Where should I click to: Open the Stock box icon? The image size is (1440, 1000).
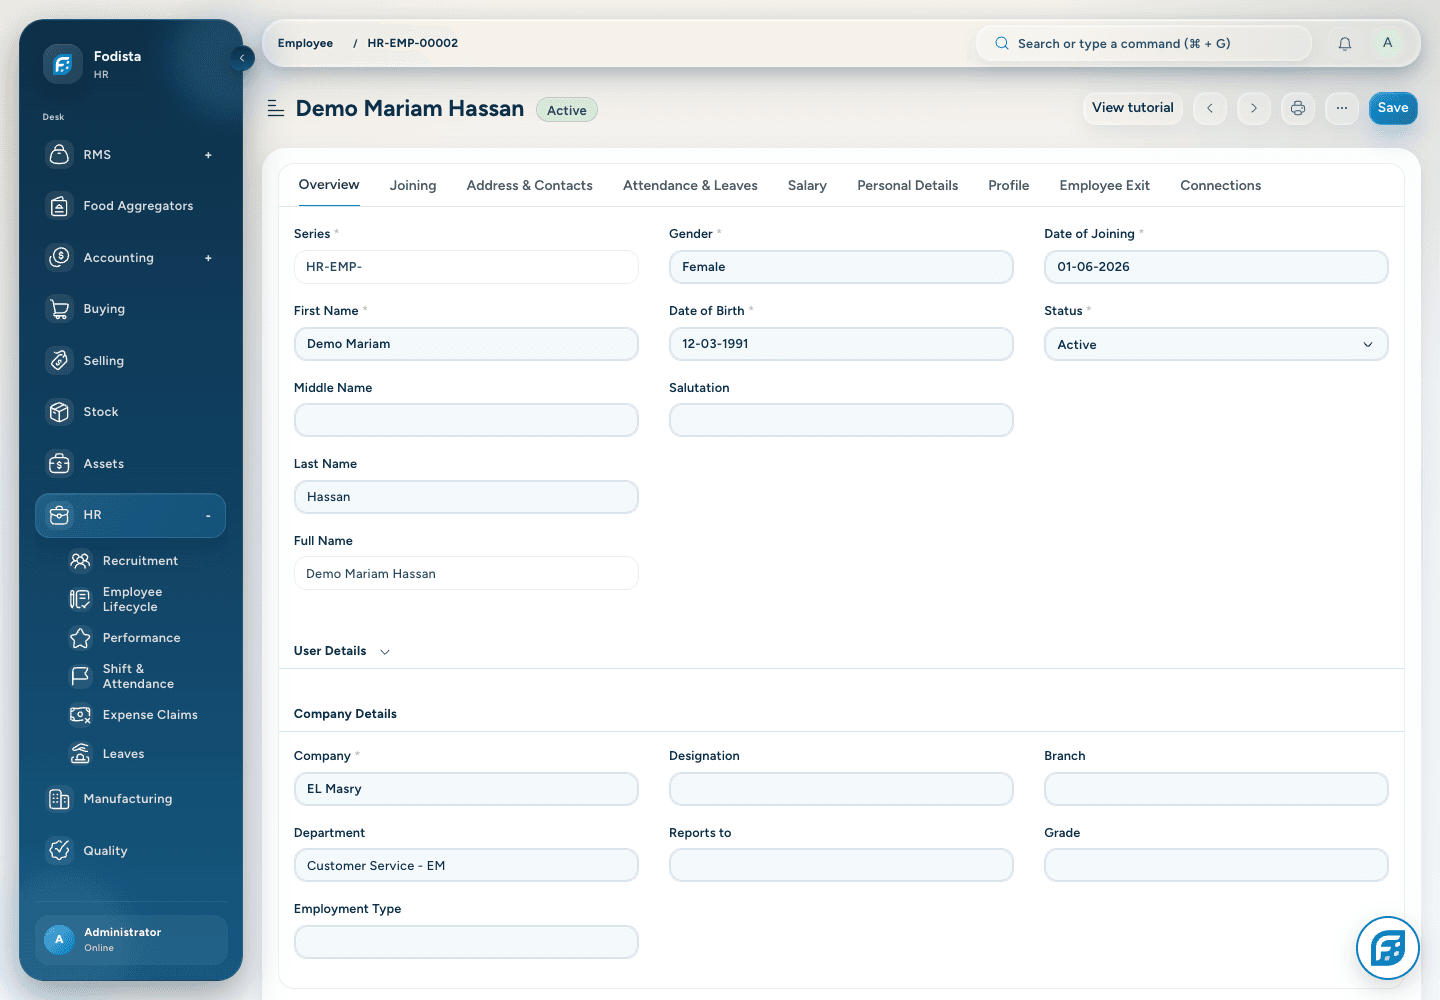click(60, 412)
